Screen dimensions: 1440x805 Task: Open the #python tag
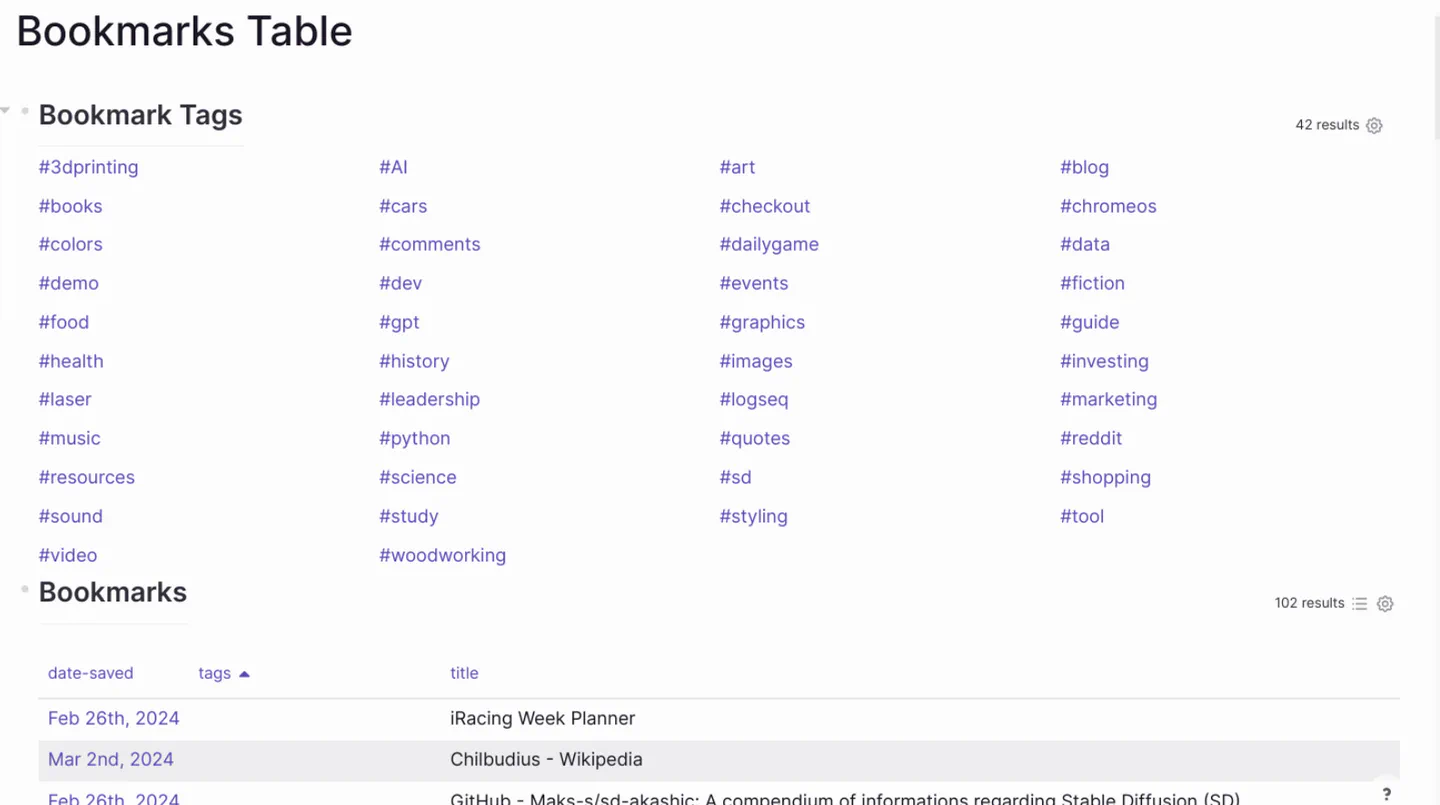[414, 438]
